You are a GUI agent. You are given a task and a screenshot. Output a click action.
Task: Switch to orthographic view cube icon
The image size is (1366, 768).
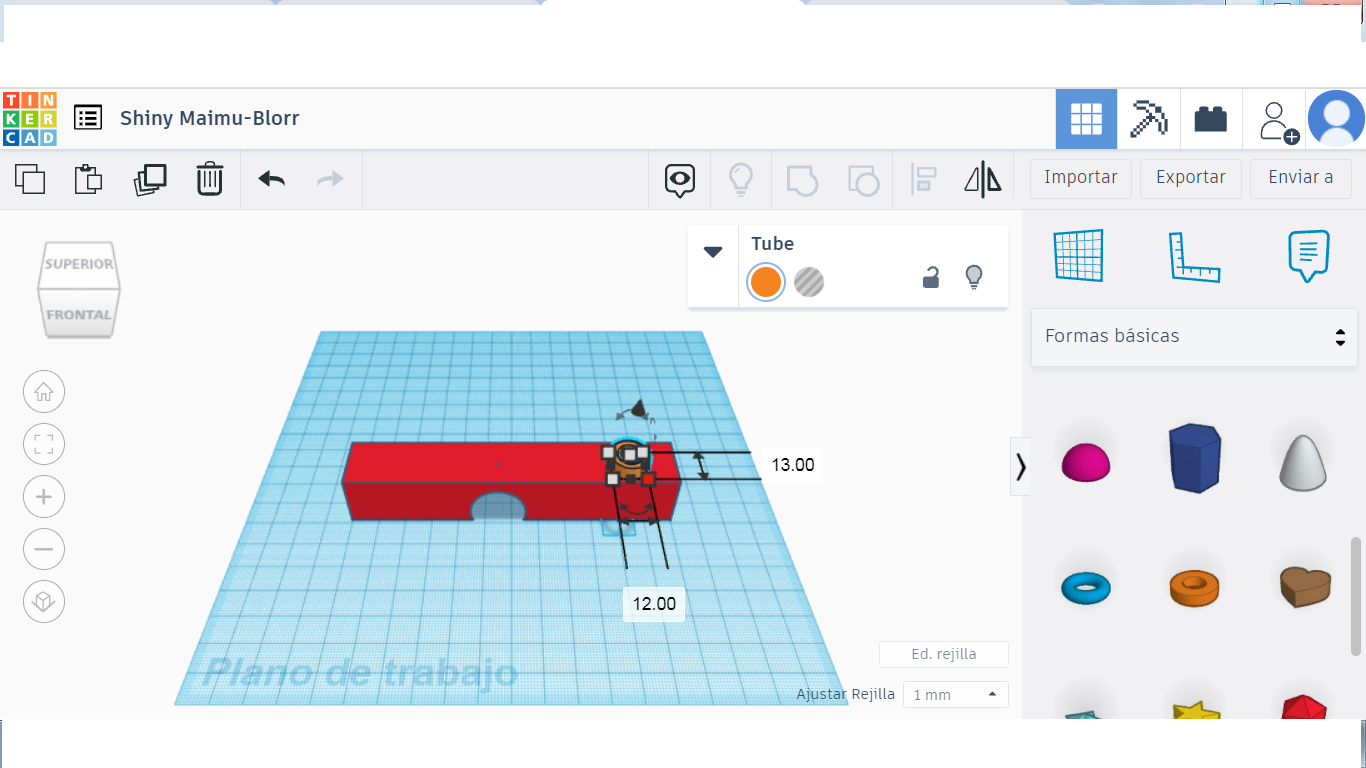pos(44,602)
